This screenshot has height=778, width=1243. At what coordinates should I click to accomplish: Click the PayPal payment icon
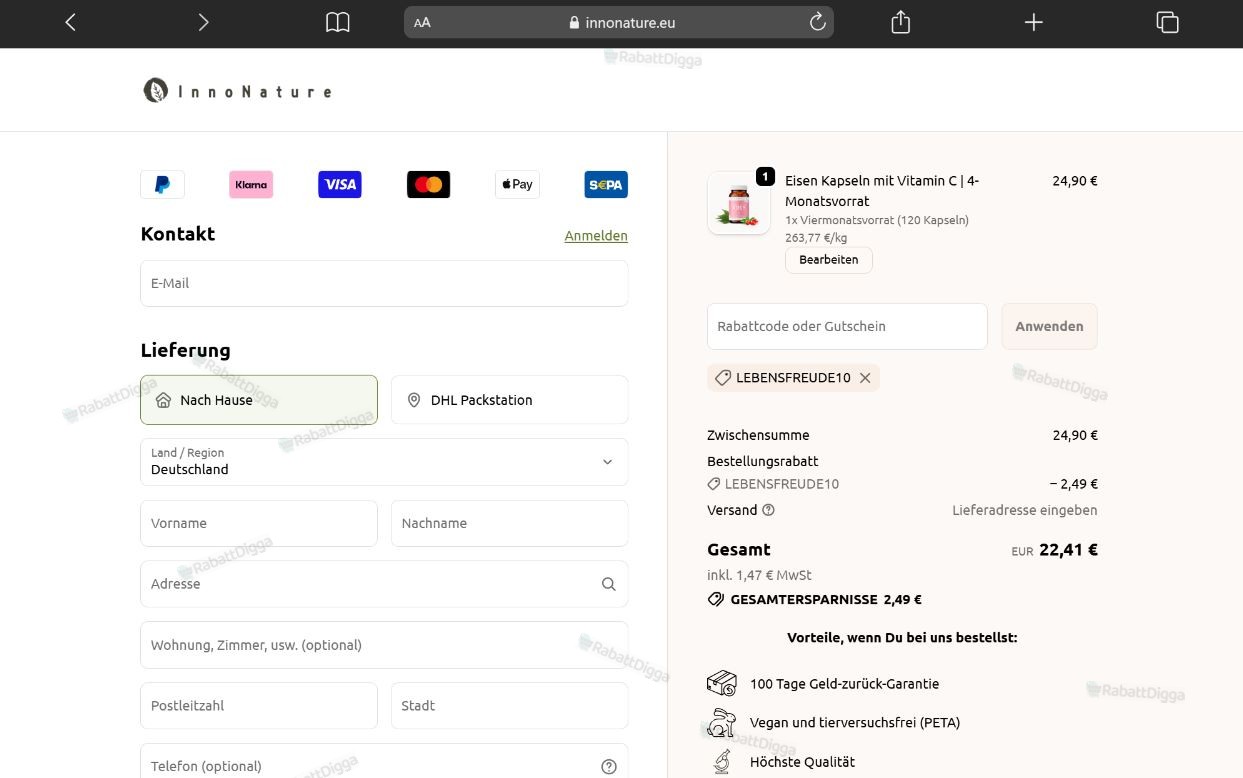(x=162, y=185)
